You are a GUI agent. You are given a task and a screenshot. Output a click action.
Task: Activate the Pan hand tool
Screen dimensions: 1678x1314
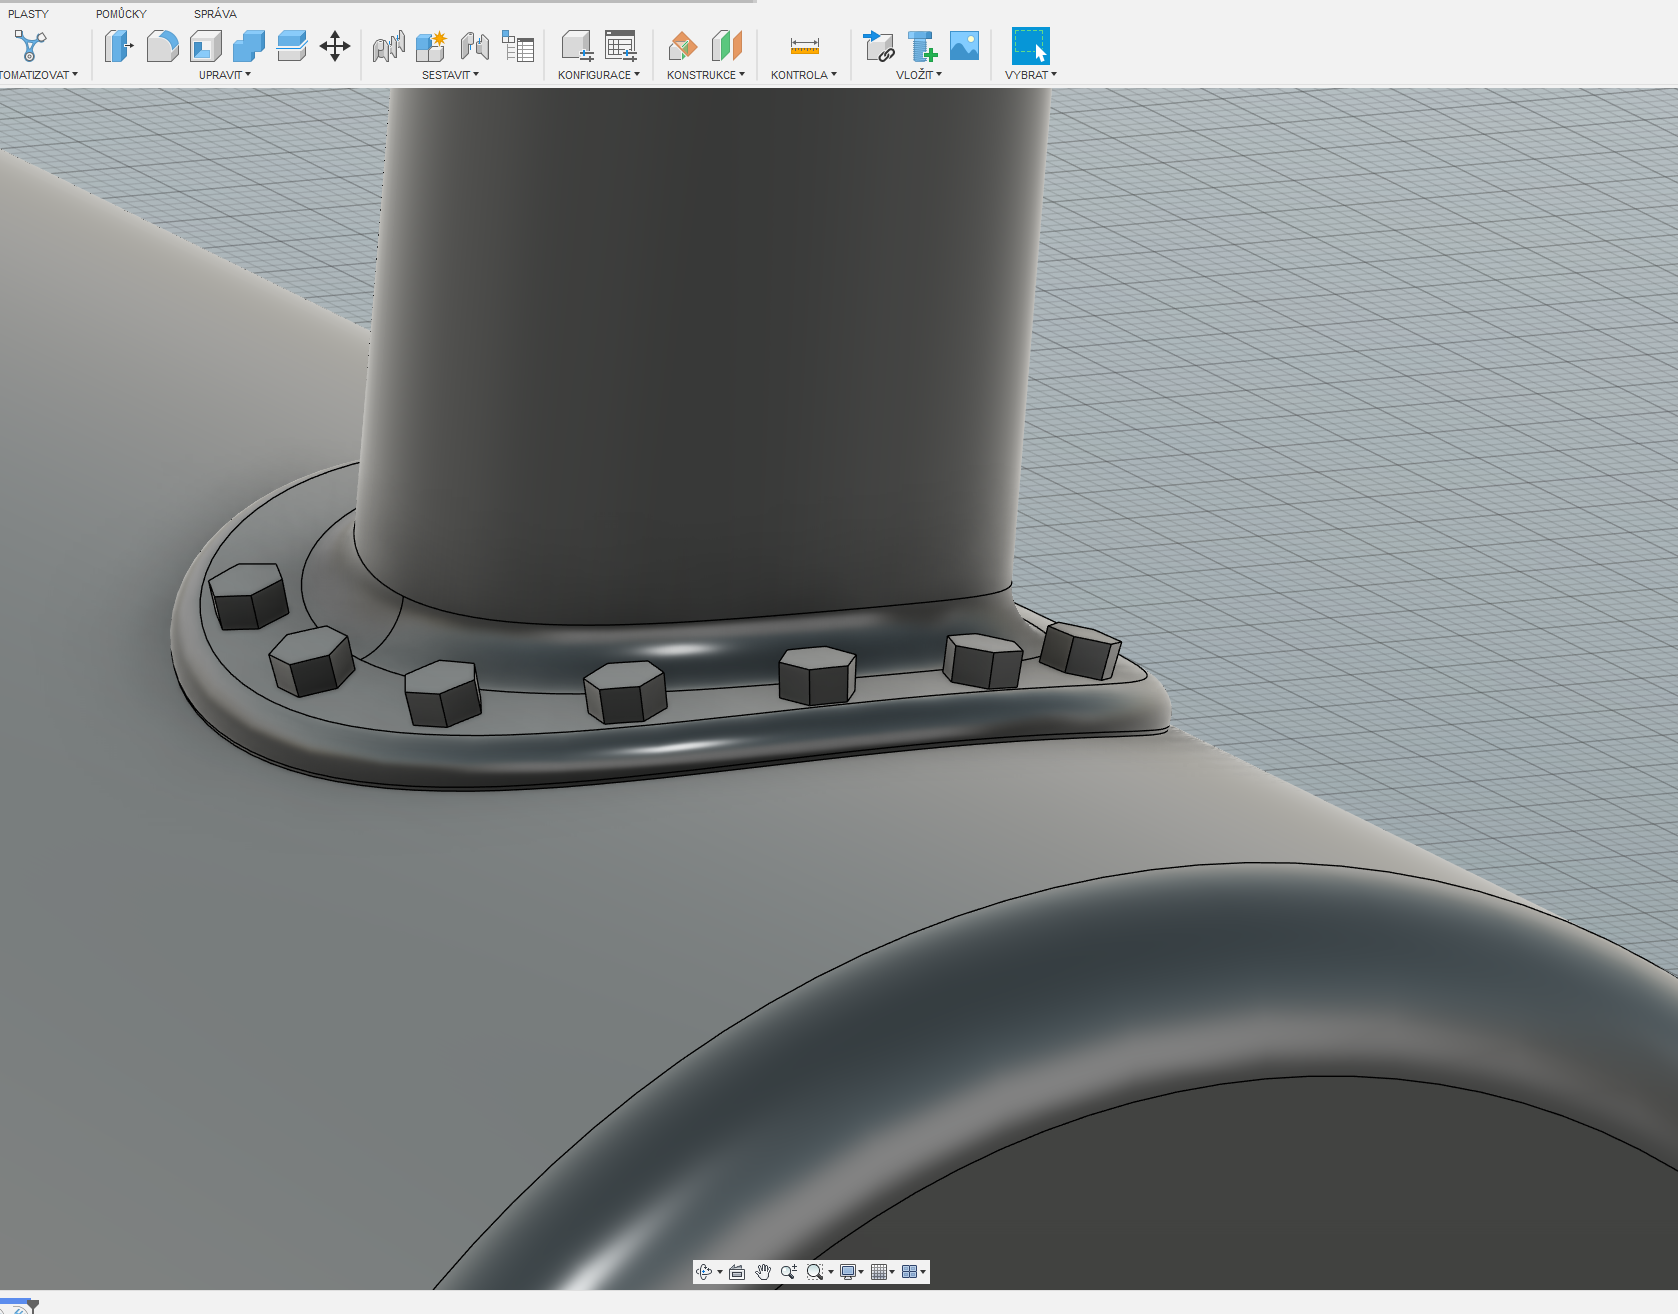pyautogui.click(x=763, y=1272)
